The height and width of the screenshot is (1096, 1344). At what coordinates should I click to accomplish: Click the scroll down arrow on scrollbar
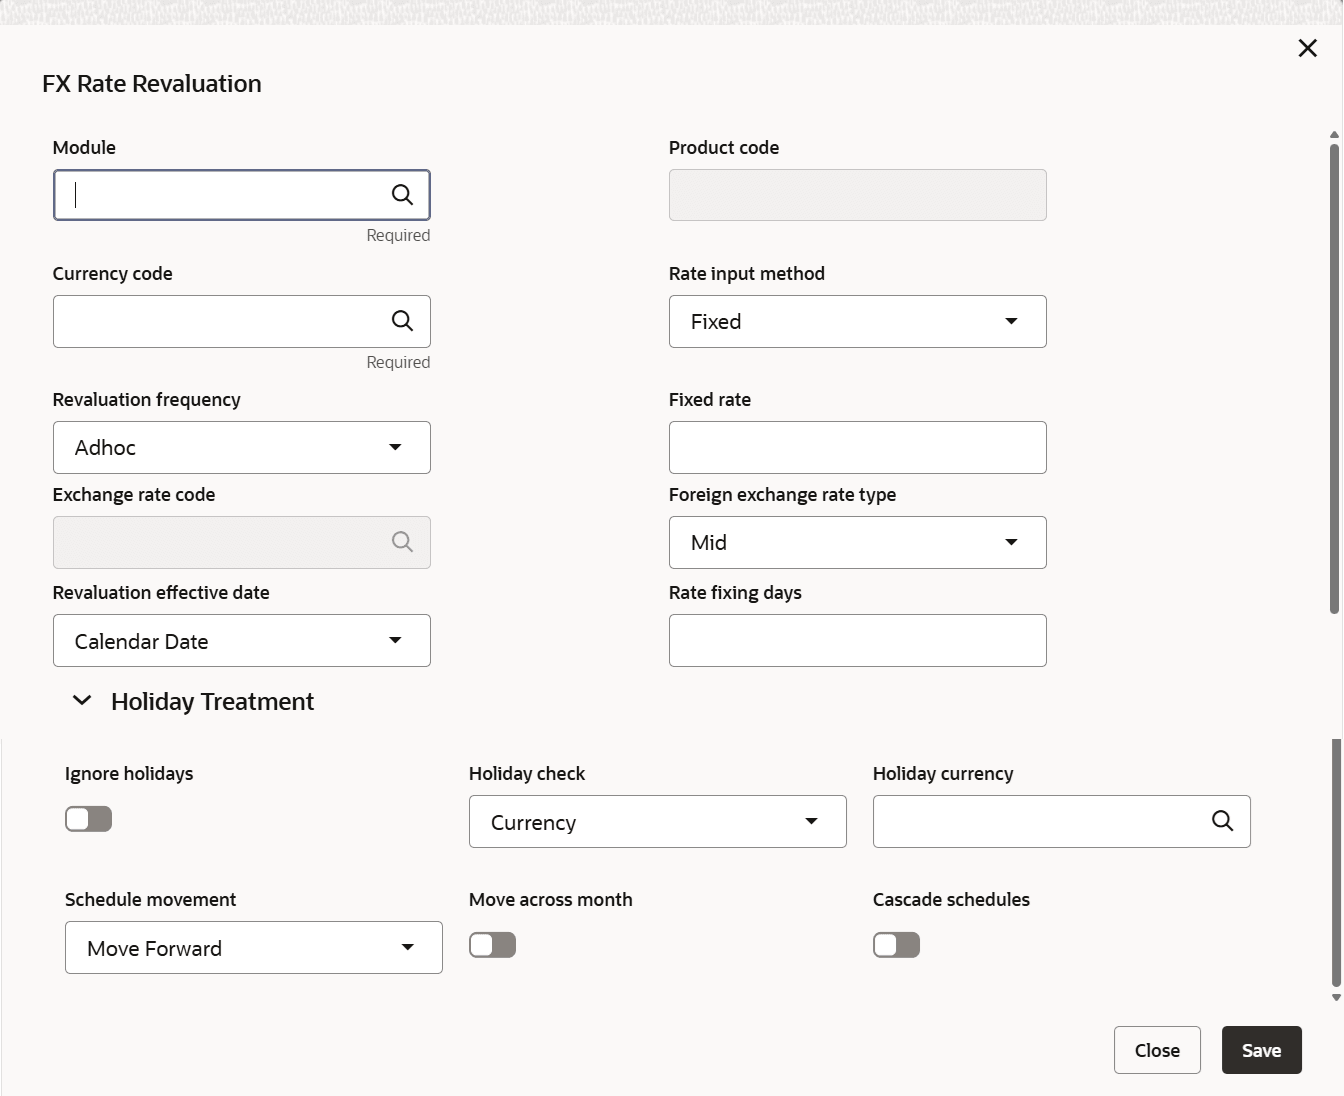pyautogui.click(x=1335, y=997)
